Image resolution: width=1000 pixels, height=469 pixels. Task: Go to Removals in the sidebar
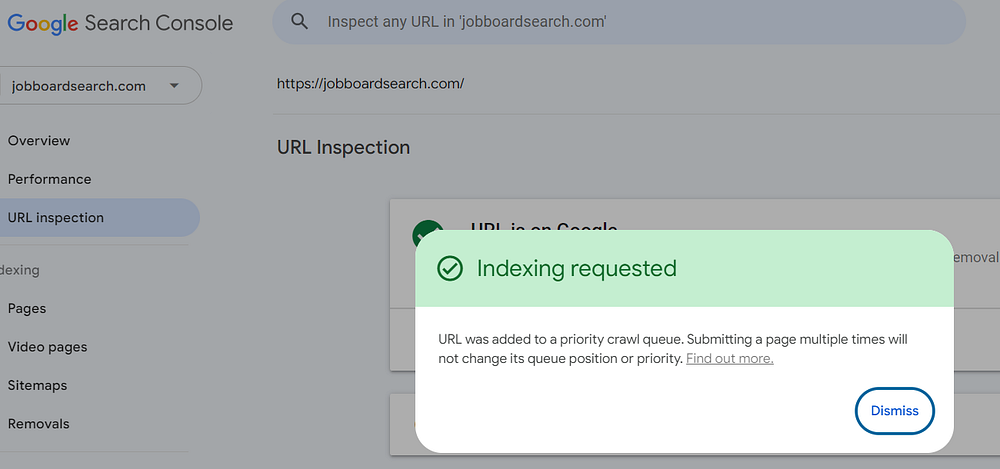pyautogui.click(x=39, y=424)
